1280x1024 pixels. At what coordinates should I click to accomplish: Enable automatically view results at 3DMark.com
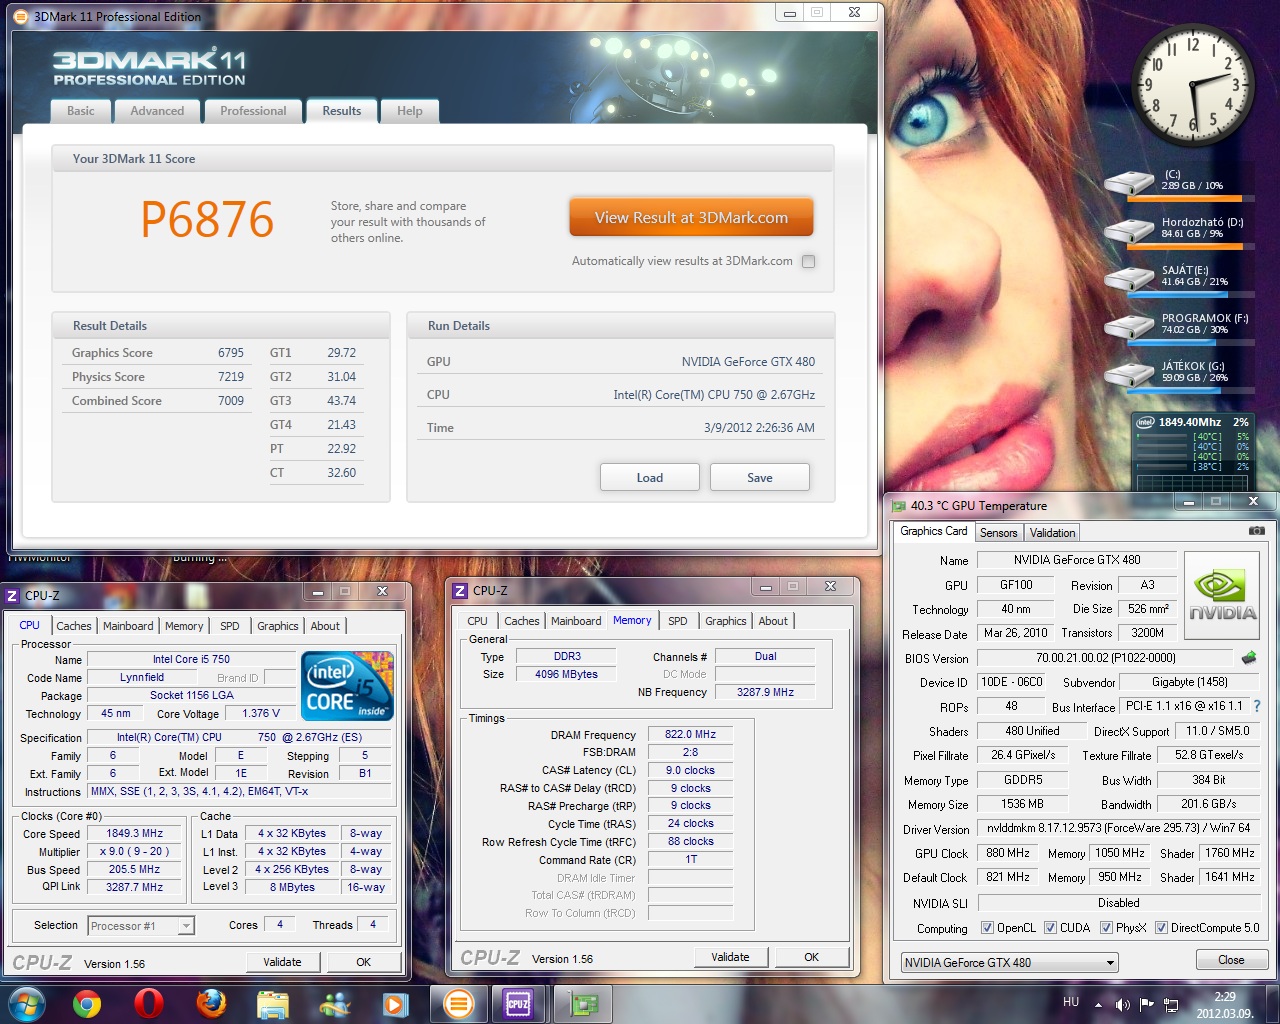[x=808, y=261]
